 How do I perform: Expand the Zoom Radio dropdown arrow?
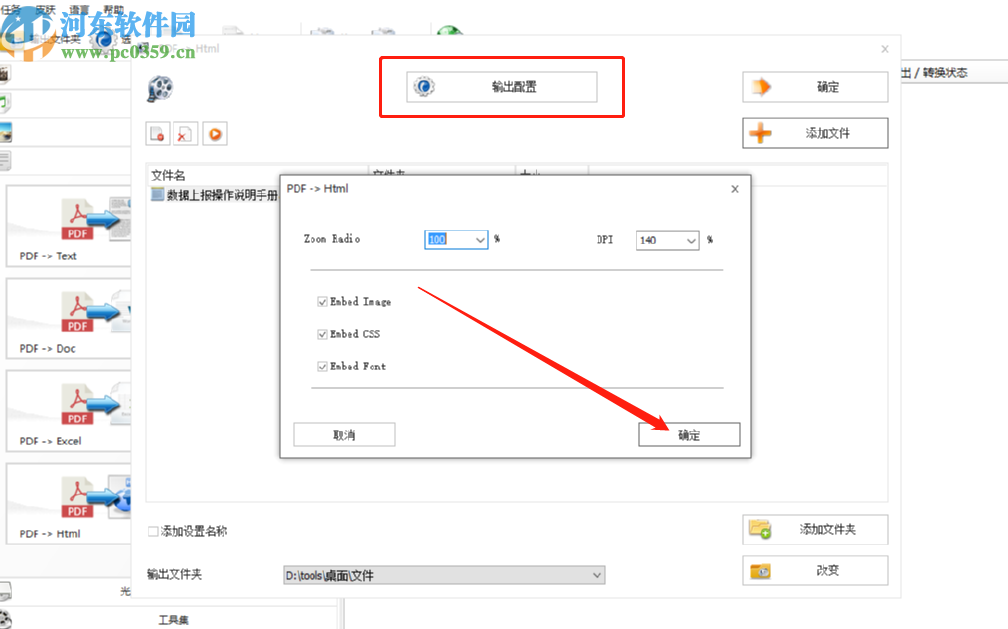[480, 240]
